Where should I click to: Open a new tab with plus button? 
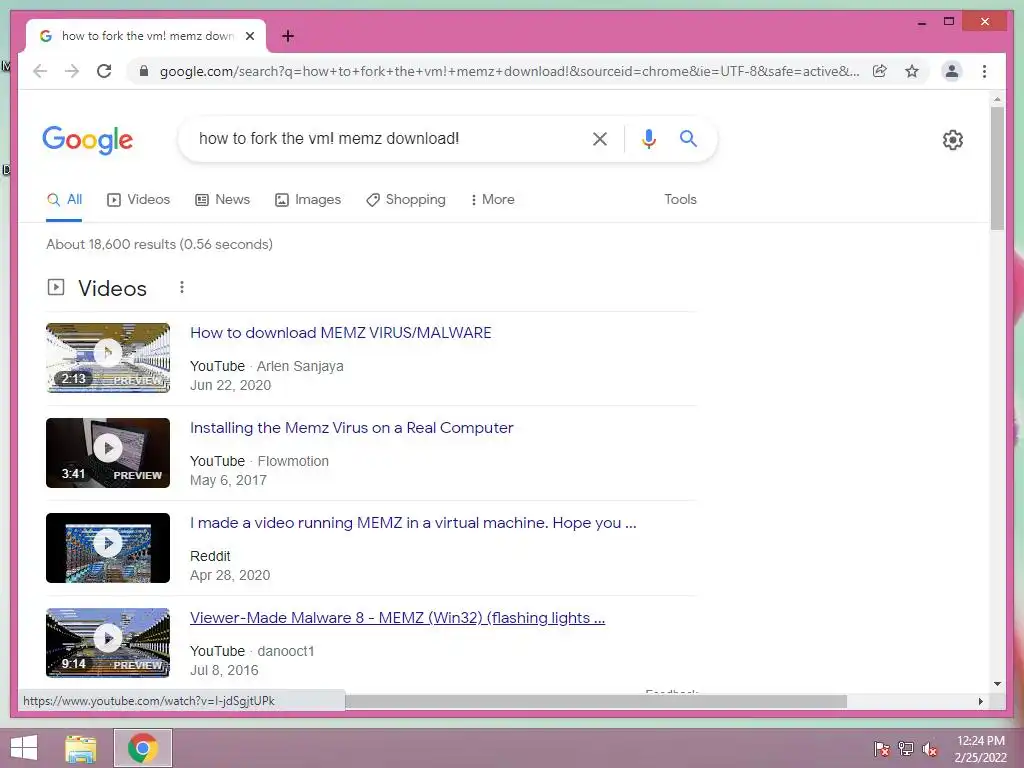tap(288, 36)
